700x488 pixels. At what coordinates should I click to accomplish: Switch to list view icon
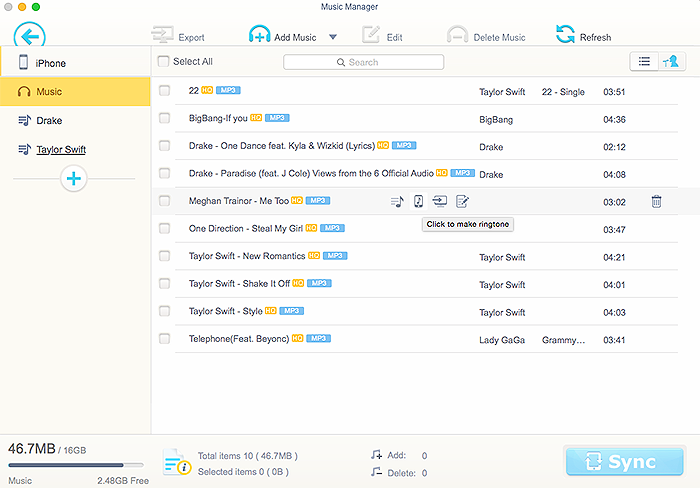(x=644, y=61)
